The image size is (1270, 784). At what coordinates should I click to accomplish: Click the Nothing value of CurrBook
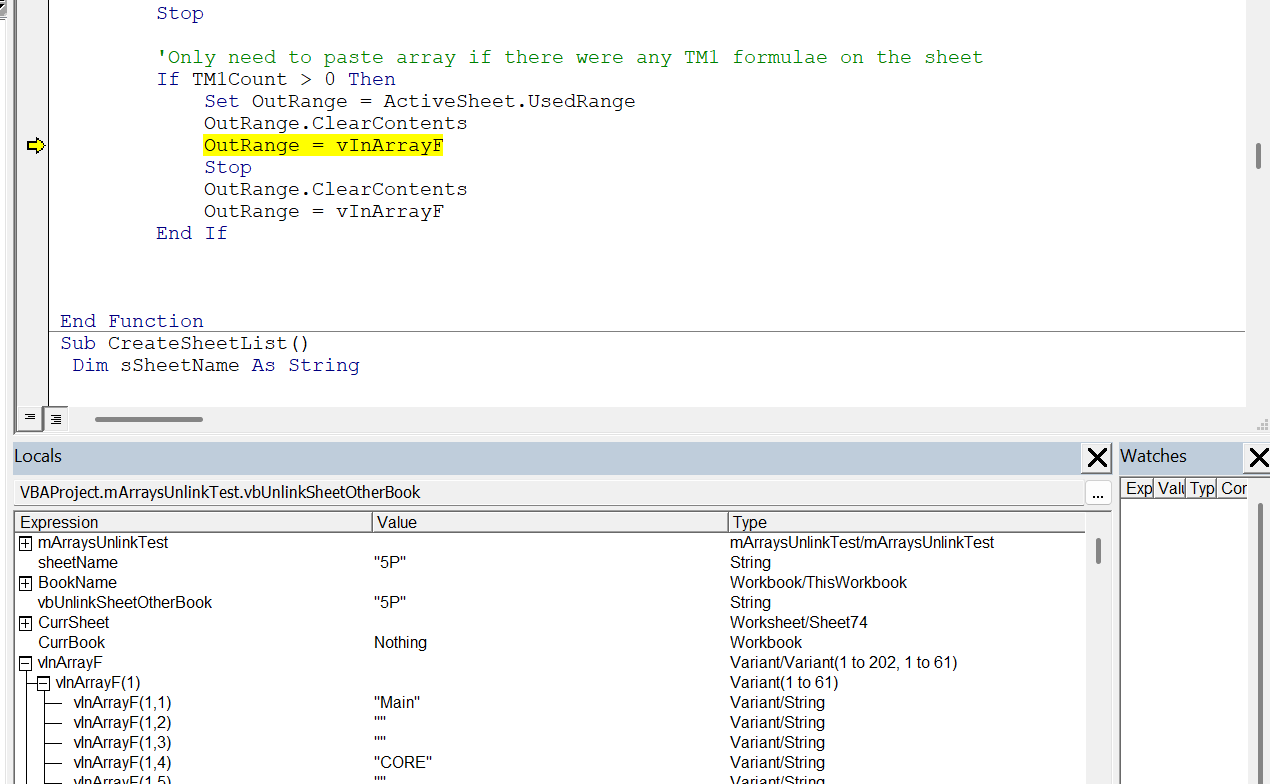pyautogui.click(x=400, y=643)
